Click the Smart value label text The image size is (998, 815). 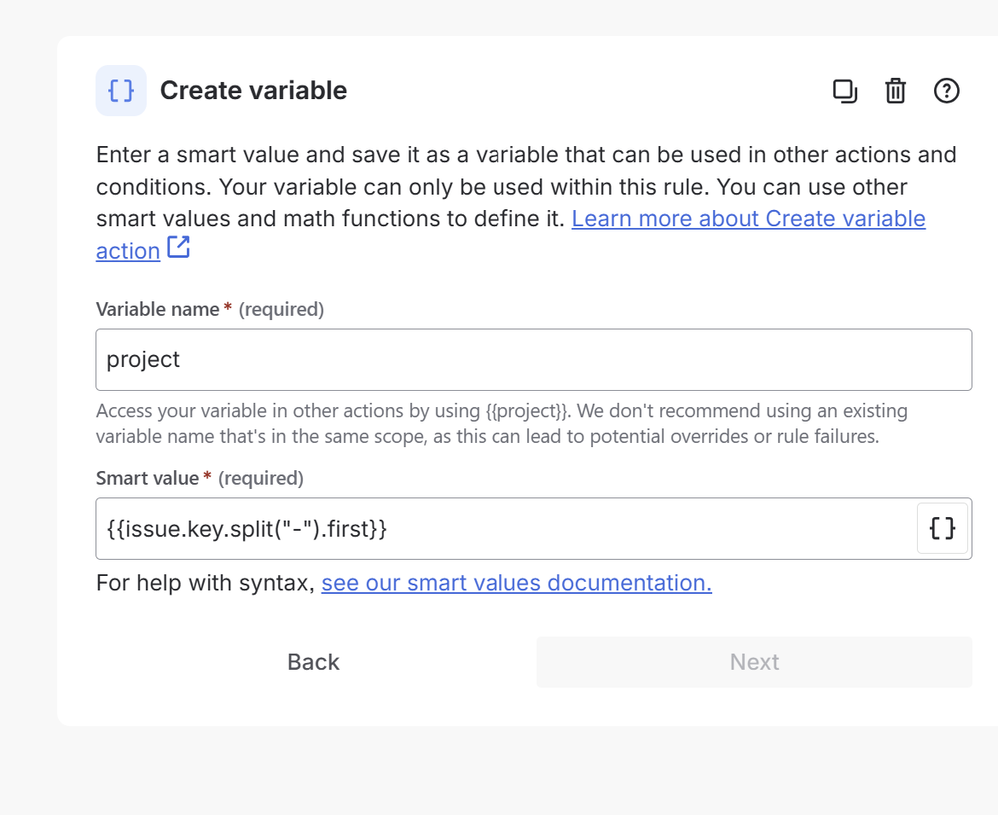point(147,478)
